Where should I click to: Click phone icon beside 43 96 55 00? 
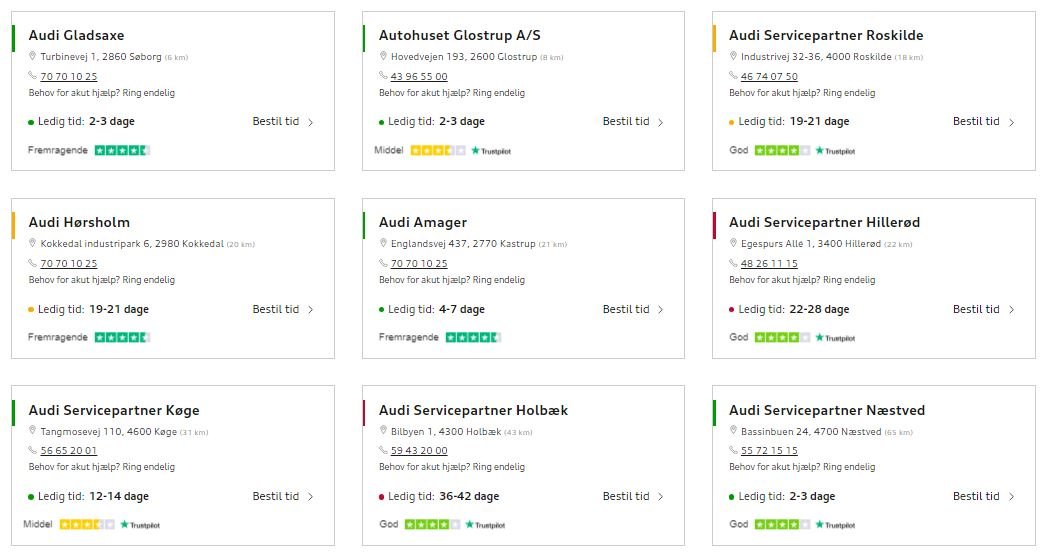pos(383,76)
